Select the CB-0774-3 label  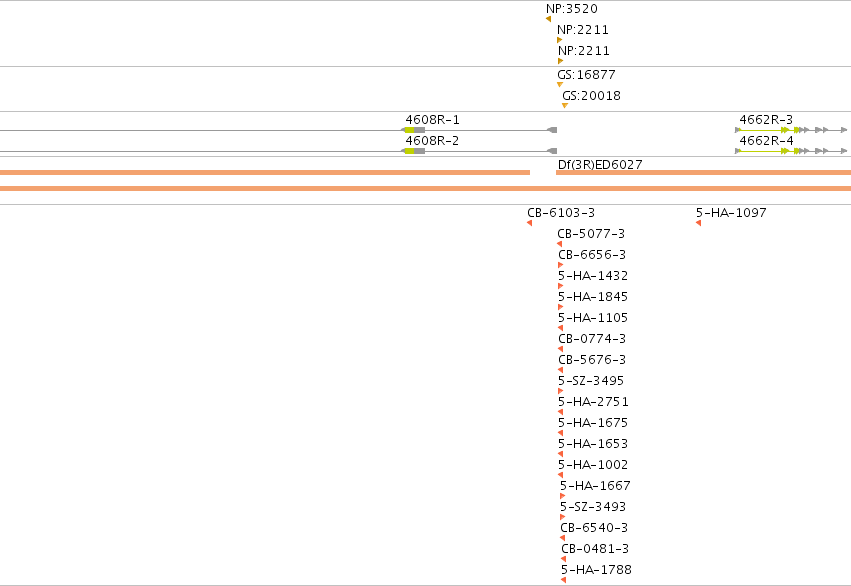pyautogui.click(x=592, y=339)
